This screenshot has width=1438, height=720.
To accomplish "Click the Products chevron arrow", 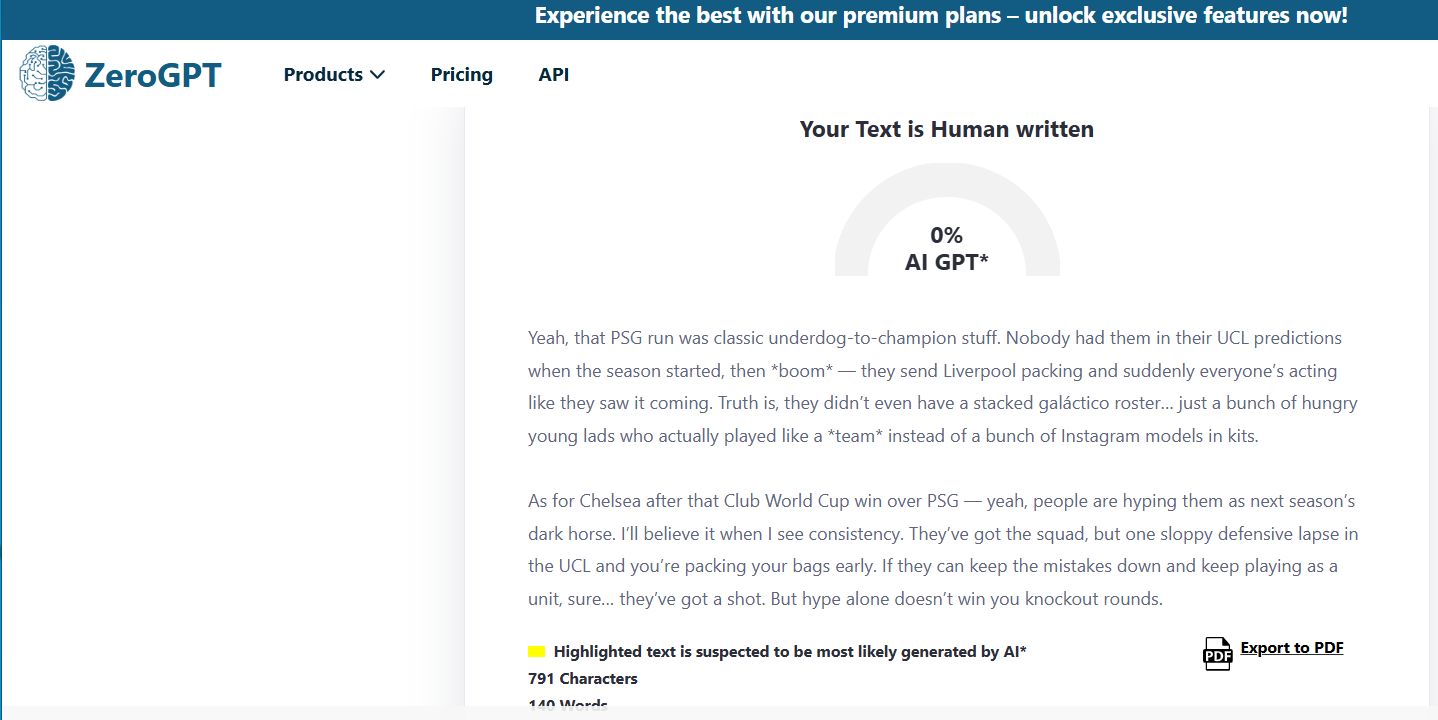I will pos(377,75).
